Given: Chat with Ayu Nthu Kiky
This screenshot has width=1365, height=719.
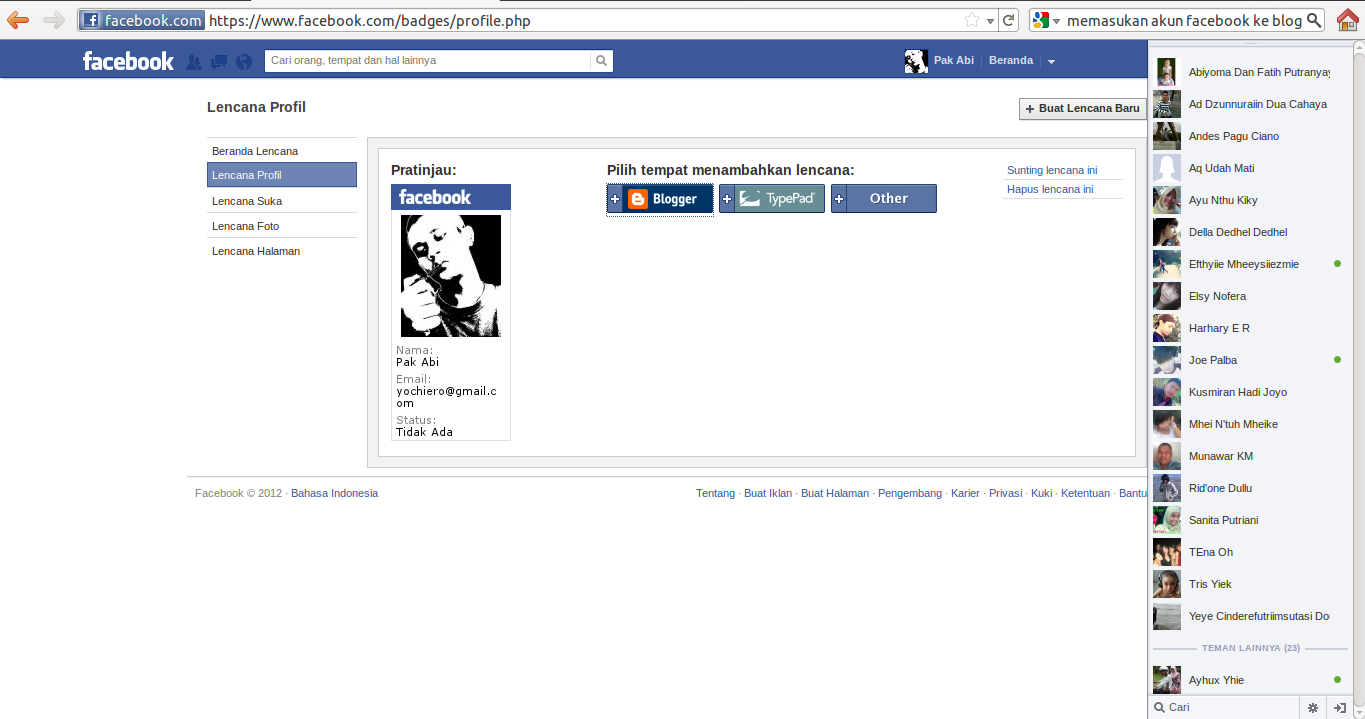Looking at the screenshot, I should (x=1248, y=200).
